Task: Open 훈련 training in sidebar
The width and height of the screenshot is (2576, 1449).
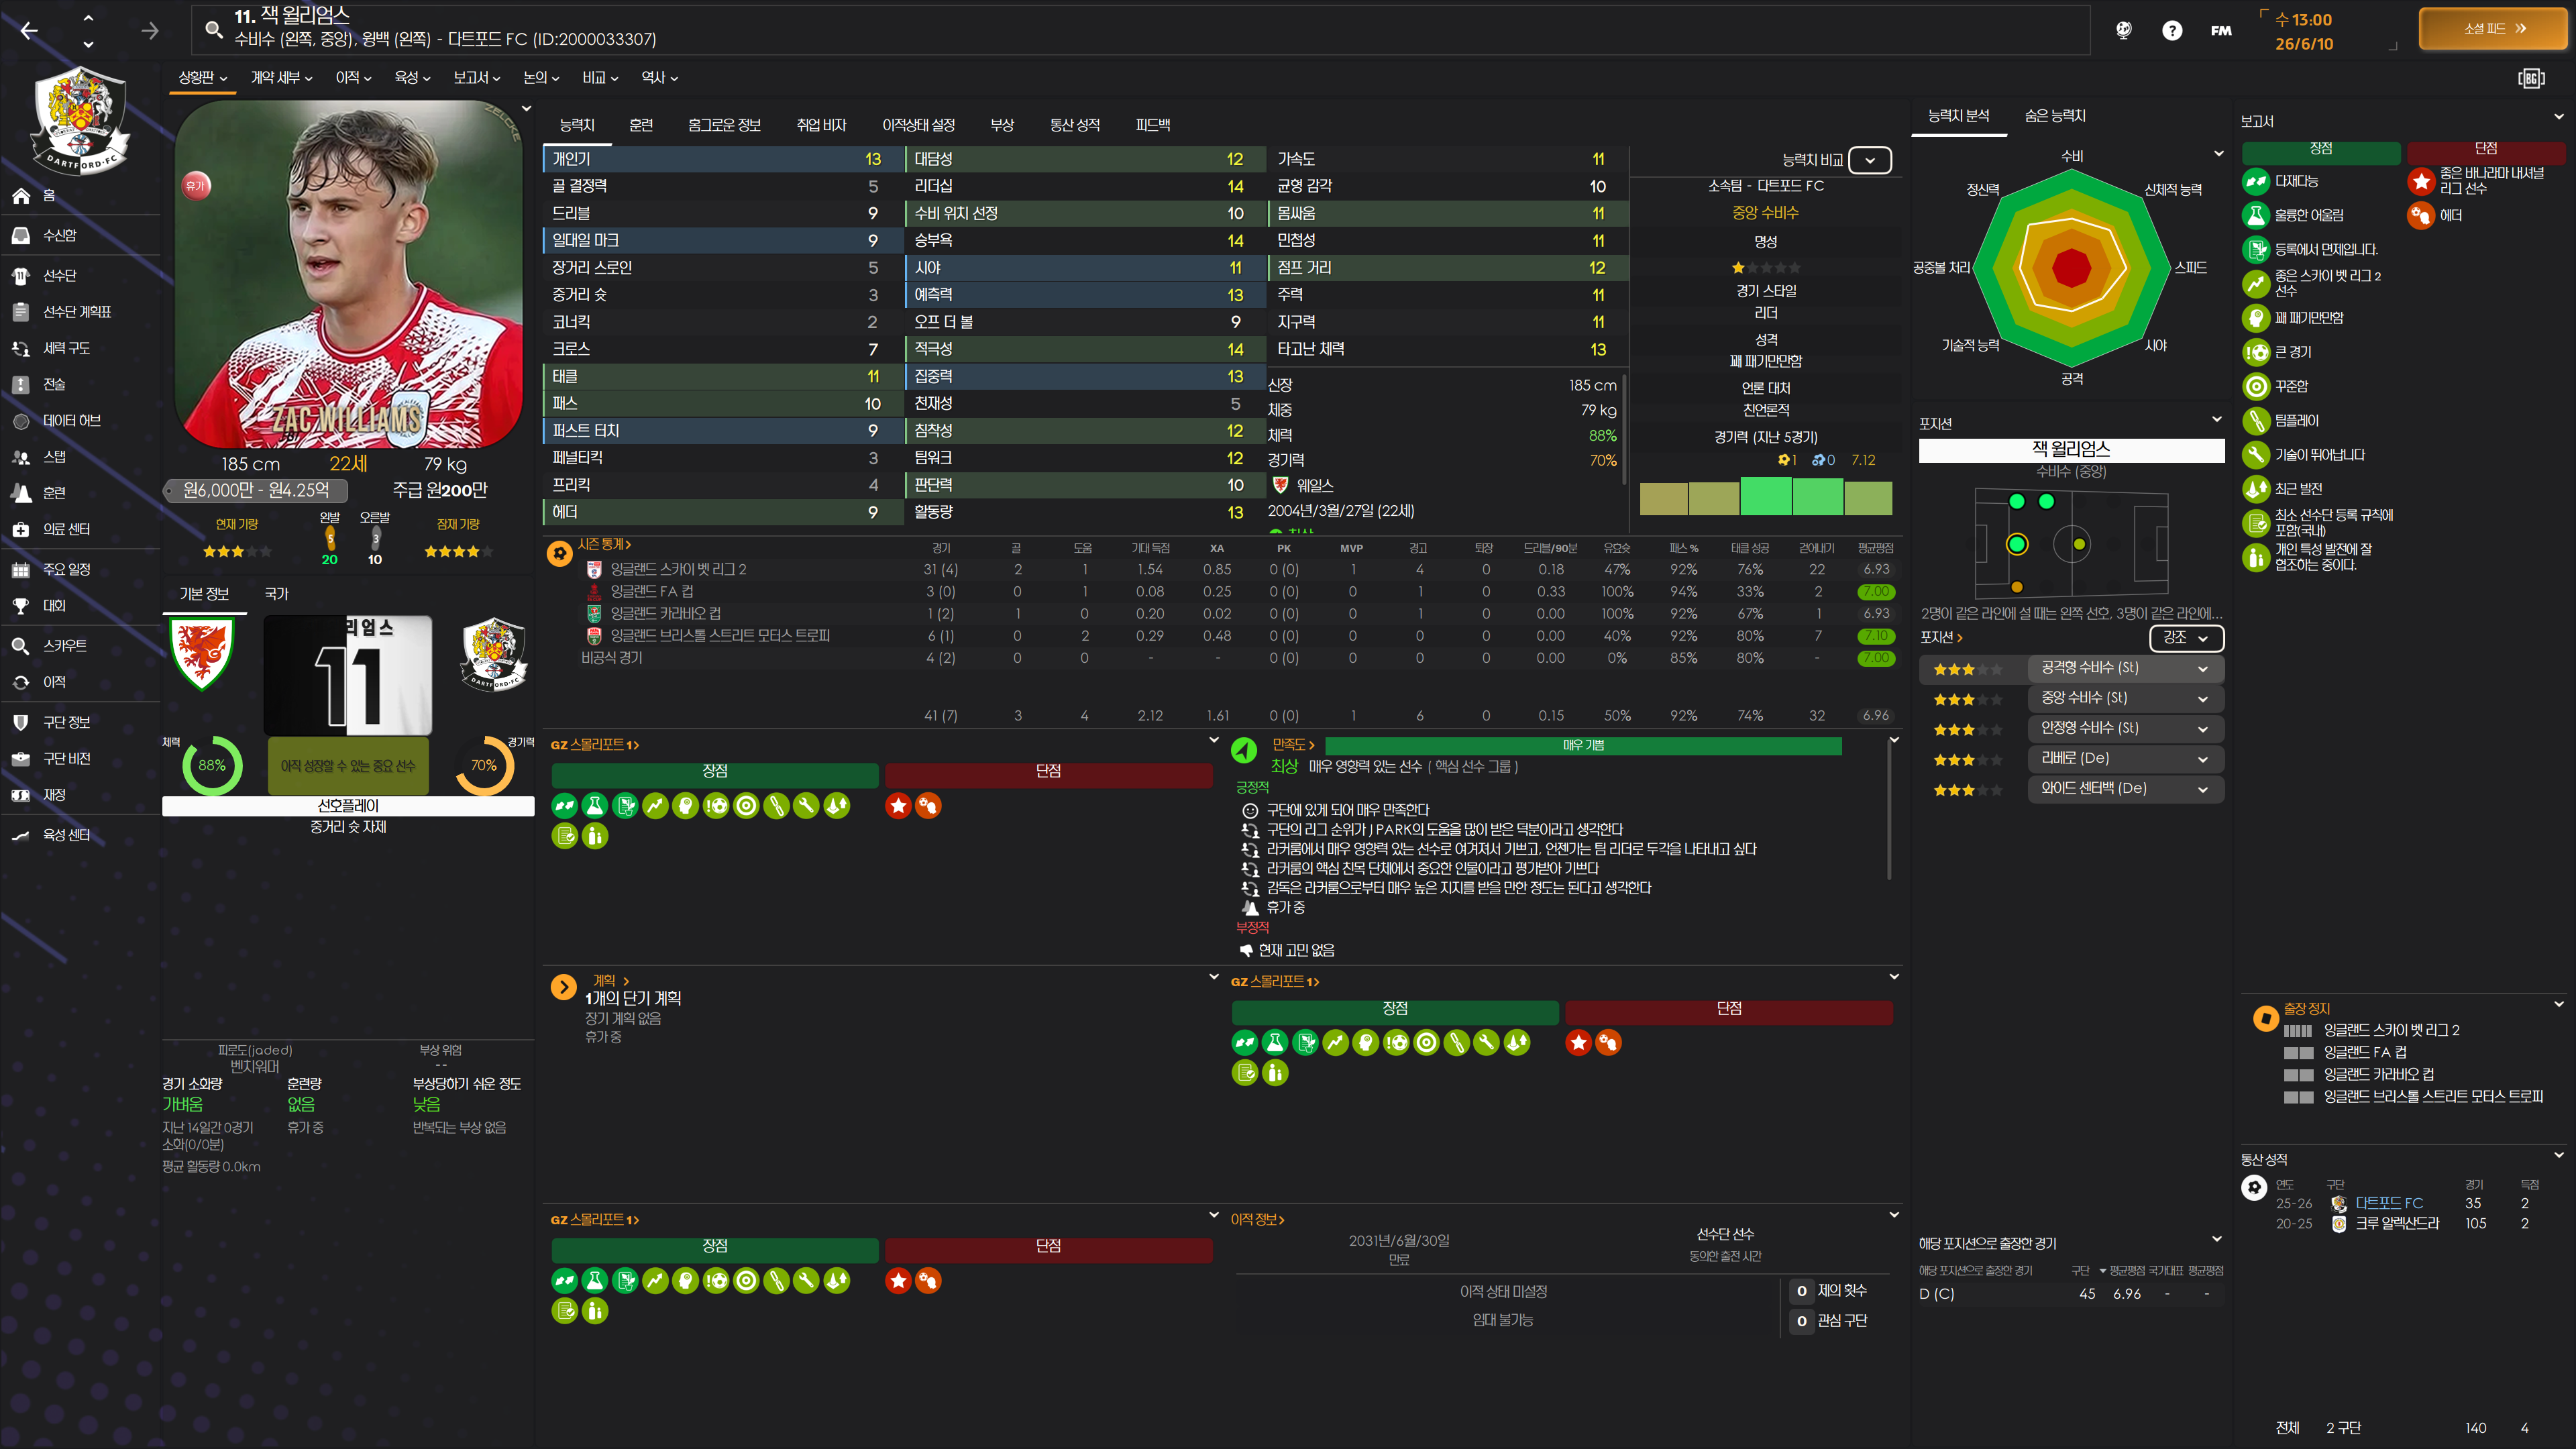Action: point(54,493)
